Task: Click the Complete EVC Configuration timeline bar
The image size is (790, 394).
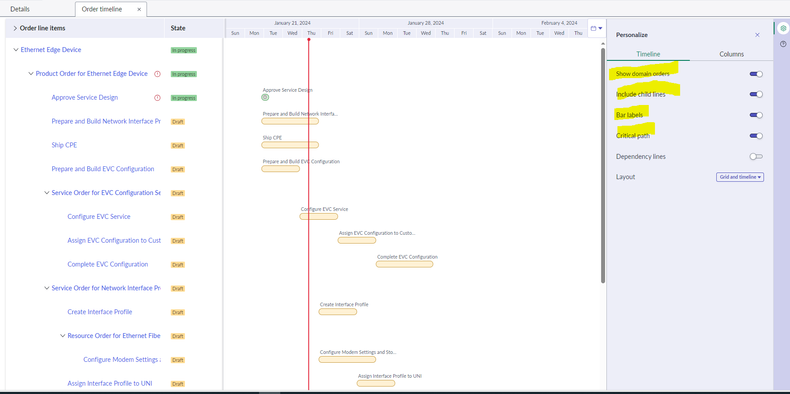Action: (404, 264)
